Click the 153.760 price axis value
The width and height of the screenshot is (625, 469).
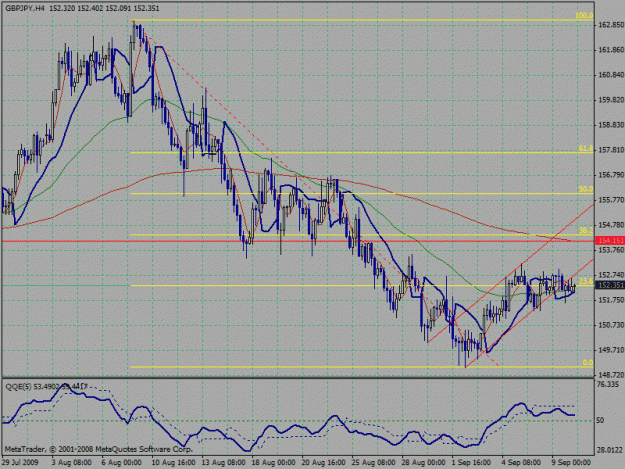click(x=611, y=250)
